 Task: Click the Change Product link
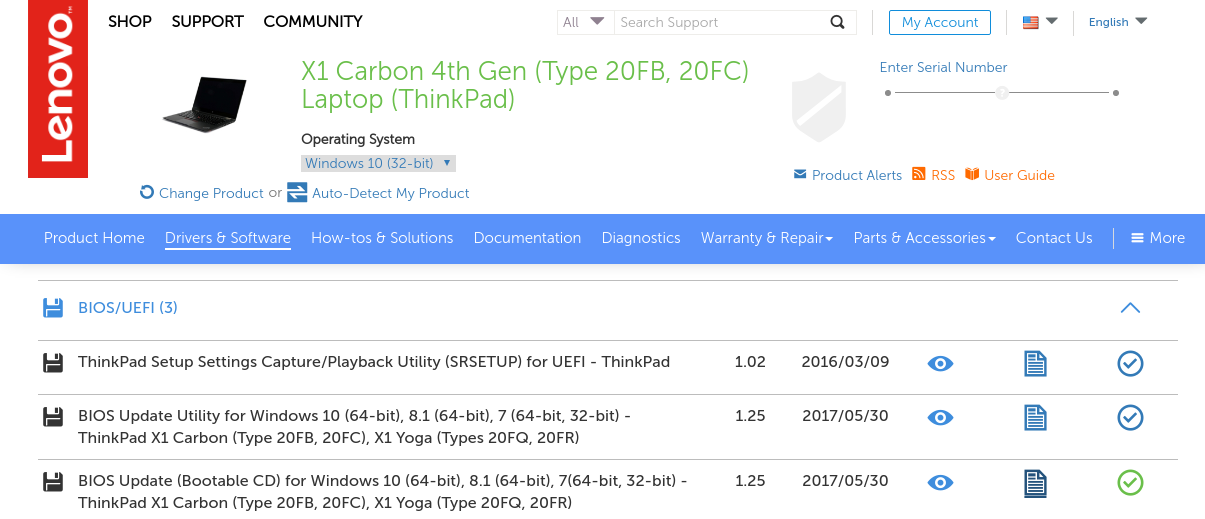[x=202, y=193]
